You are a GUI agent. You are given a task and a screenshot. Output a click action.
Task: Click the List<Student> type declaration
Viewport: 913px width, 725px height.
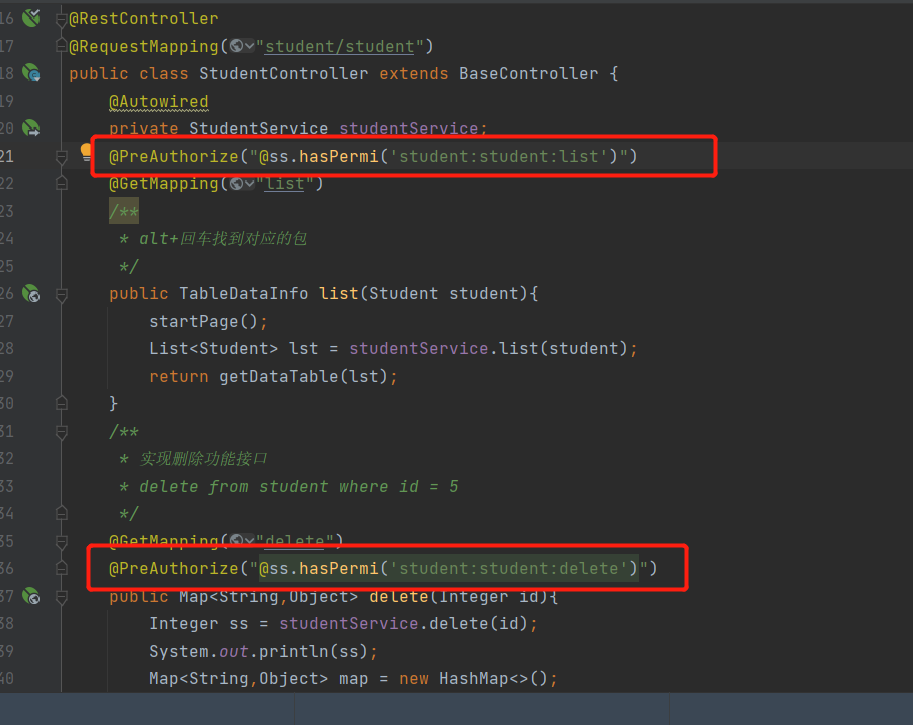pyautogui.click(x=213, y=348)
